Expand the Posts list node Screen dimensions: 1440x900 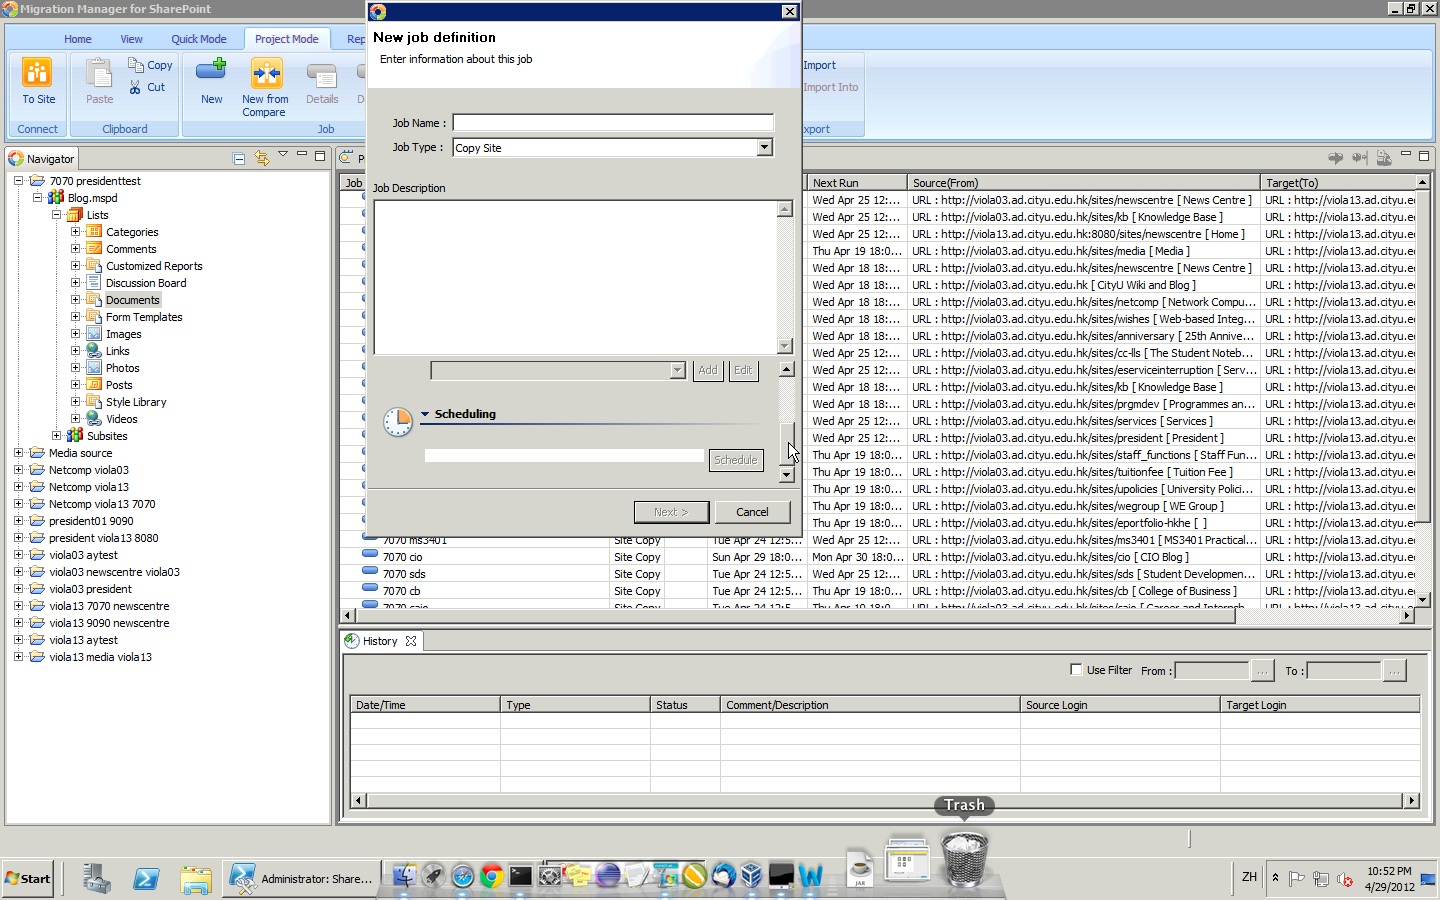[x=75, y=385]
